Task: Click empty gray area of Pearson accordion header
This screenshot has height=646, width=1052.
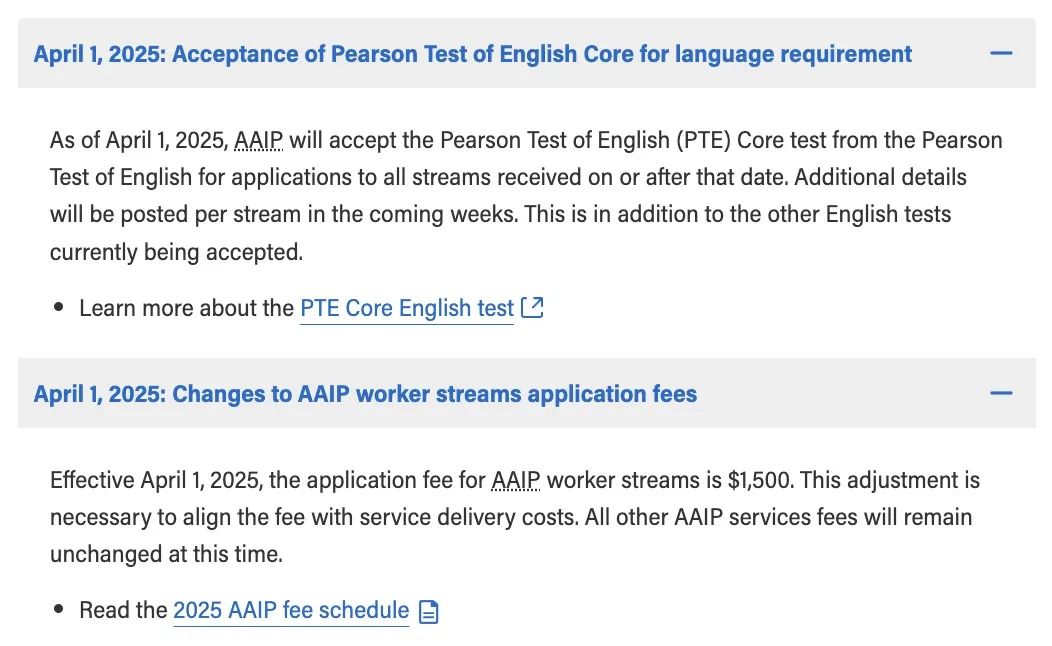Action: pos(949,53)
